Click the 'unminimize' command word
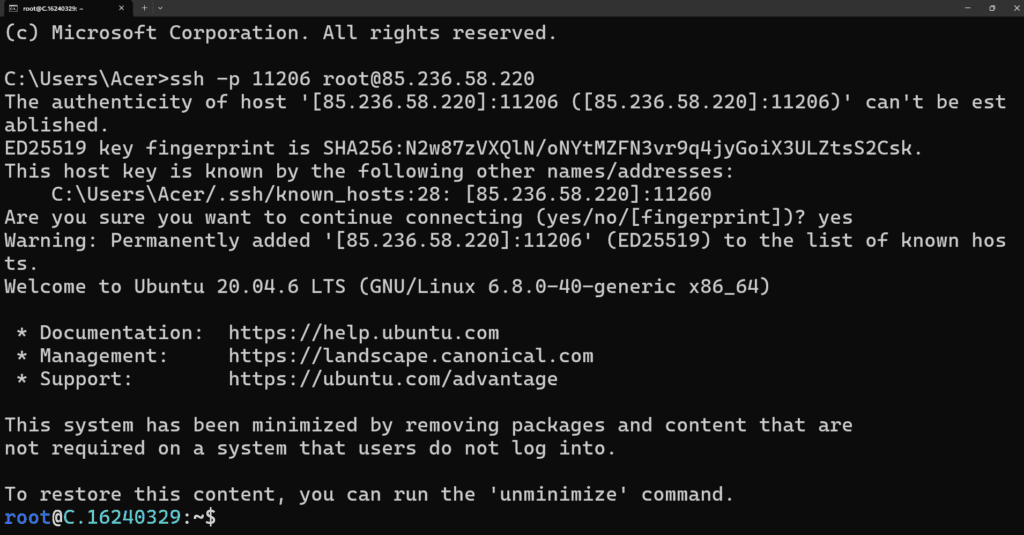1024x535 pixels. (558, 494)
